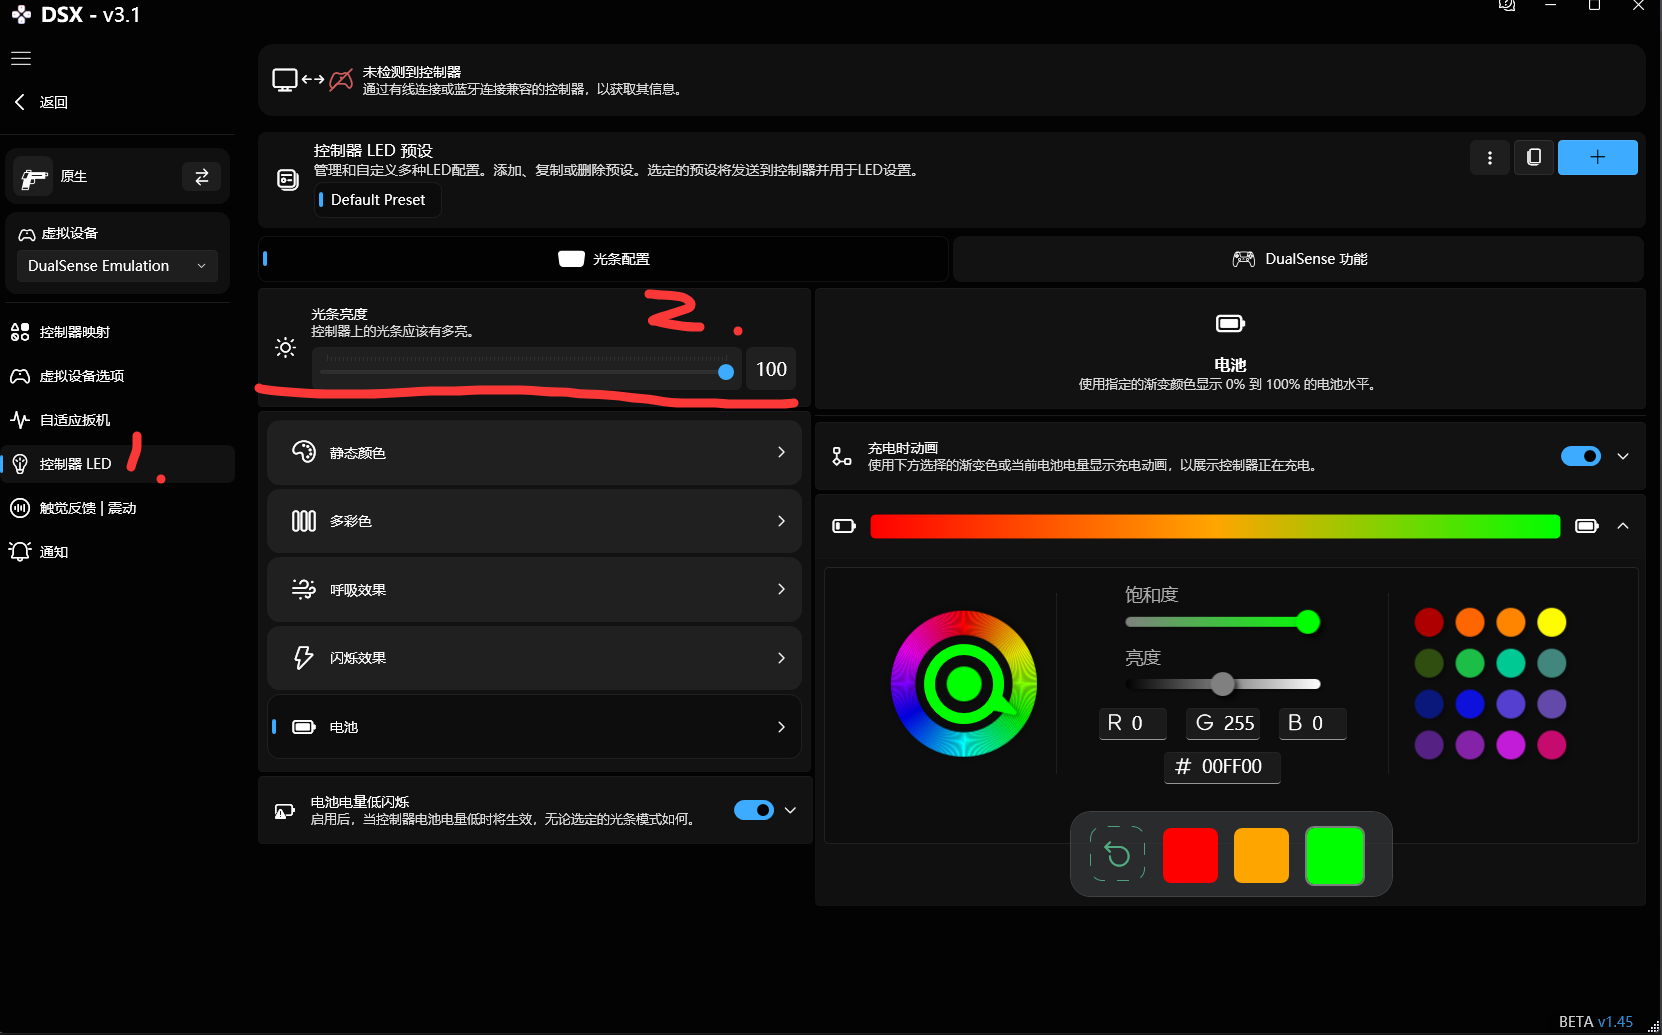Switch to the DualSense 功能 tab
Image resolution: width=1662 pixels, height=1035 pixels.
(1298, 259)
